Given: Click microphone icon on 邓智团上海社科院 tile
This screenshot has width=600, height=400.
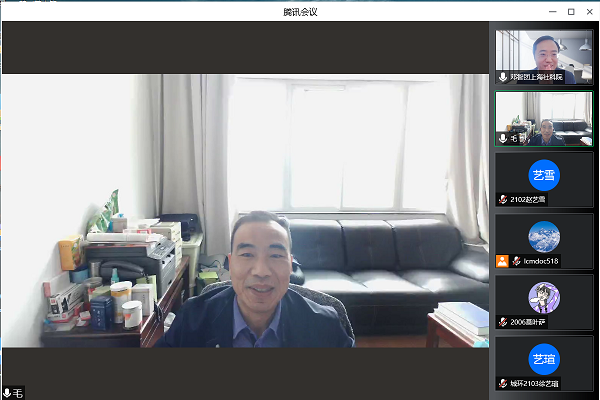Looking at the screenshot, I should click(503, 77).
